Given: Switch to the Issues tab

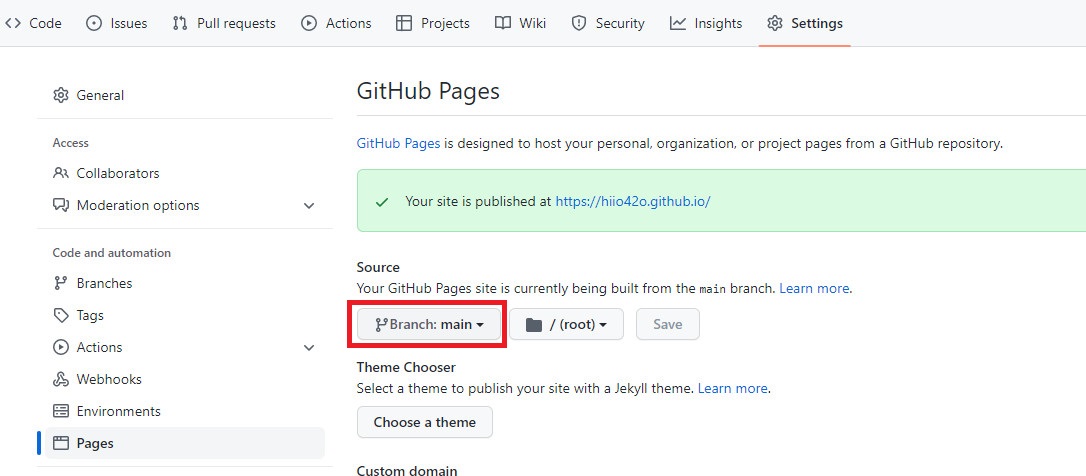Looking at the screenshot, I should coord(117,23).
